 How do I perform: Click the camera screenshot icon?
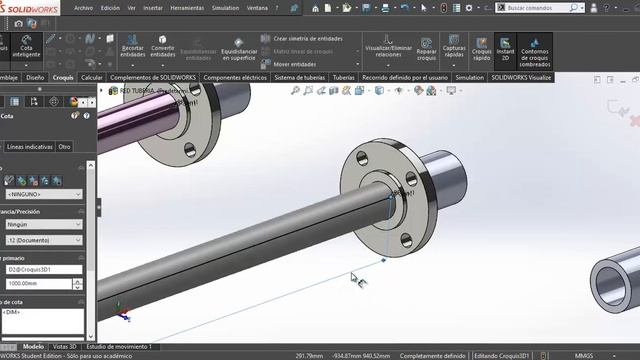pos(18,24)
